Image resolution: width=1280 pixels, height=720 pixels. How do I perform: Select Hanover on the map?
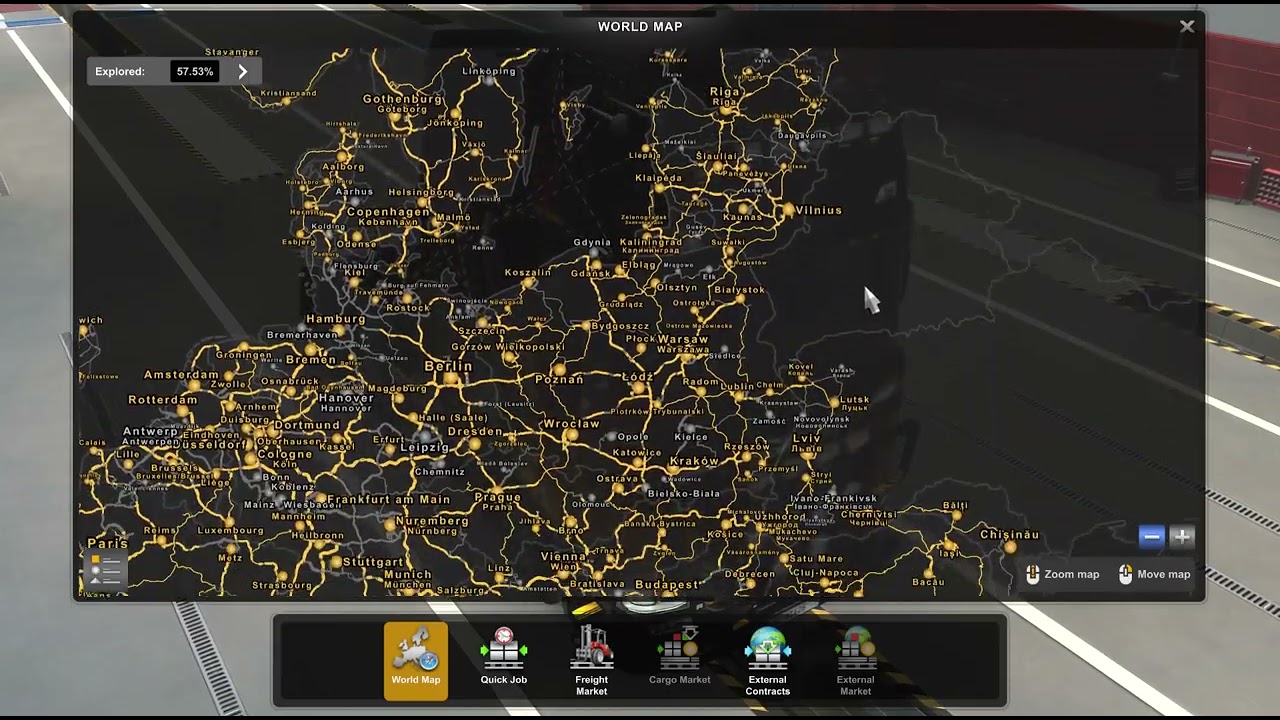pos(346,398)
